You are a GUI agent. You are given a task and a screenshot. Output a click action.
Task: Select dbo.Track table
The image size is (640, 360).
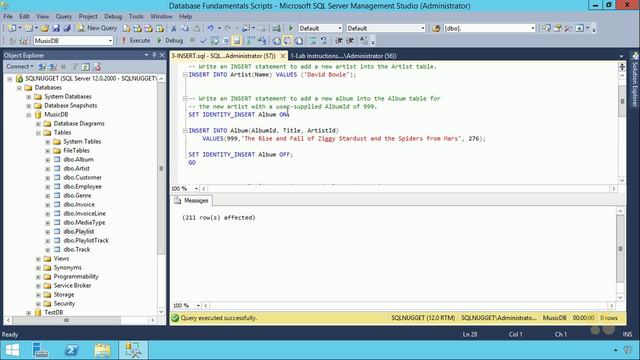click(77, 249)
